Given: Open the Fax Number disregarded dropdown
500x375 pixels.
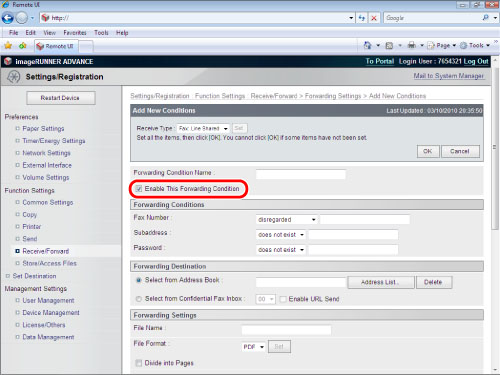Looking at the screenshot, I should (287, 220).
